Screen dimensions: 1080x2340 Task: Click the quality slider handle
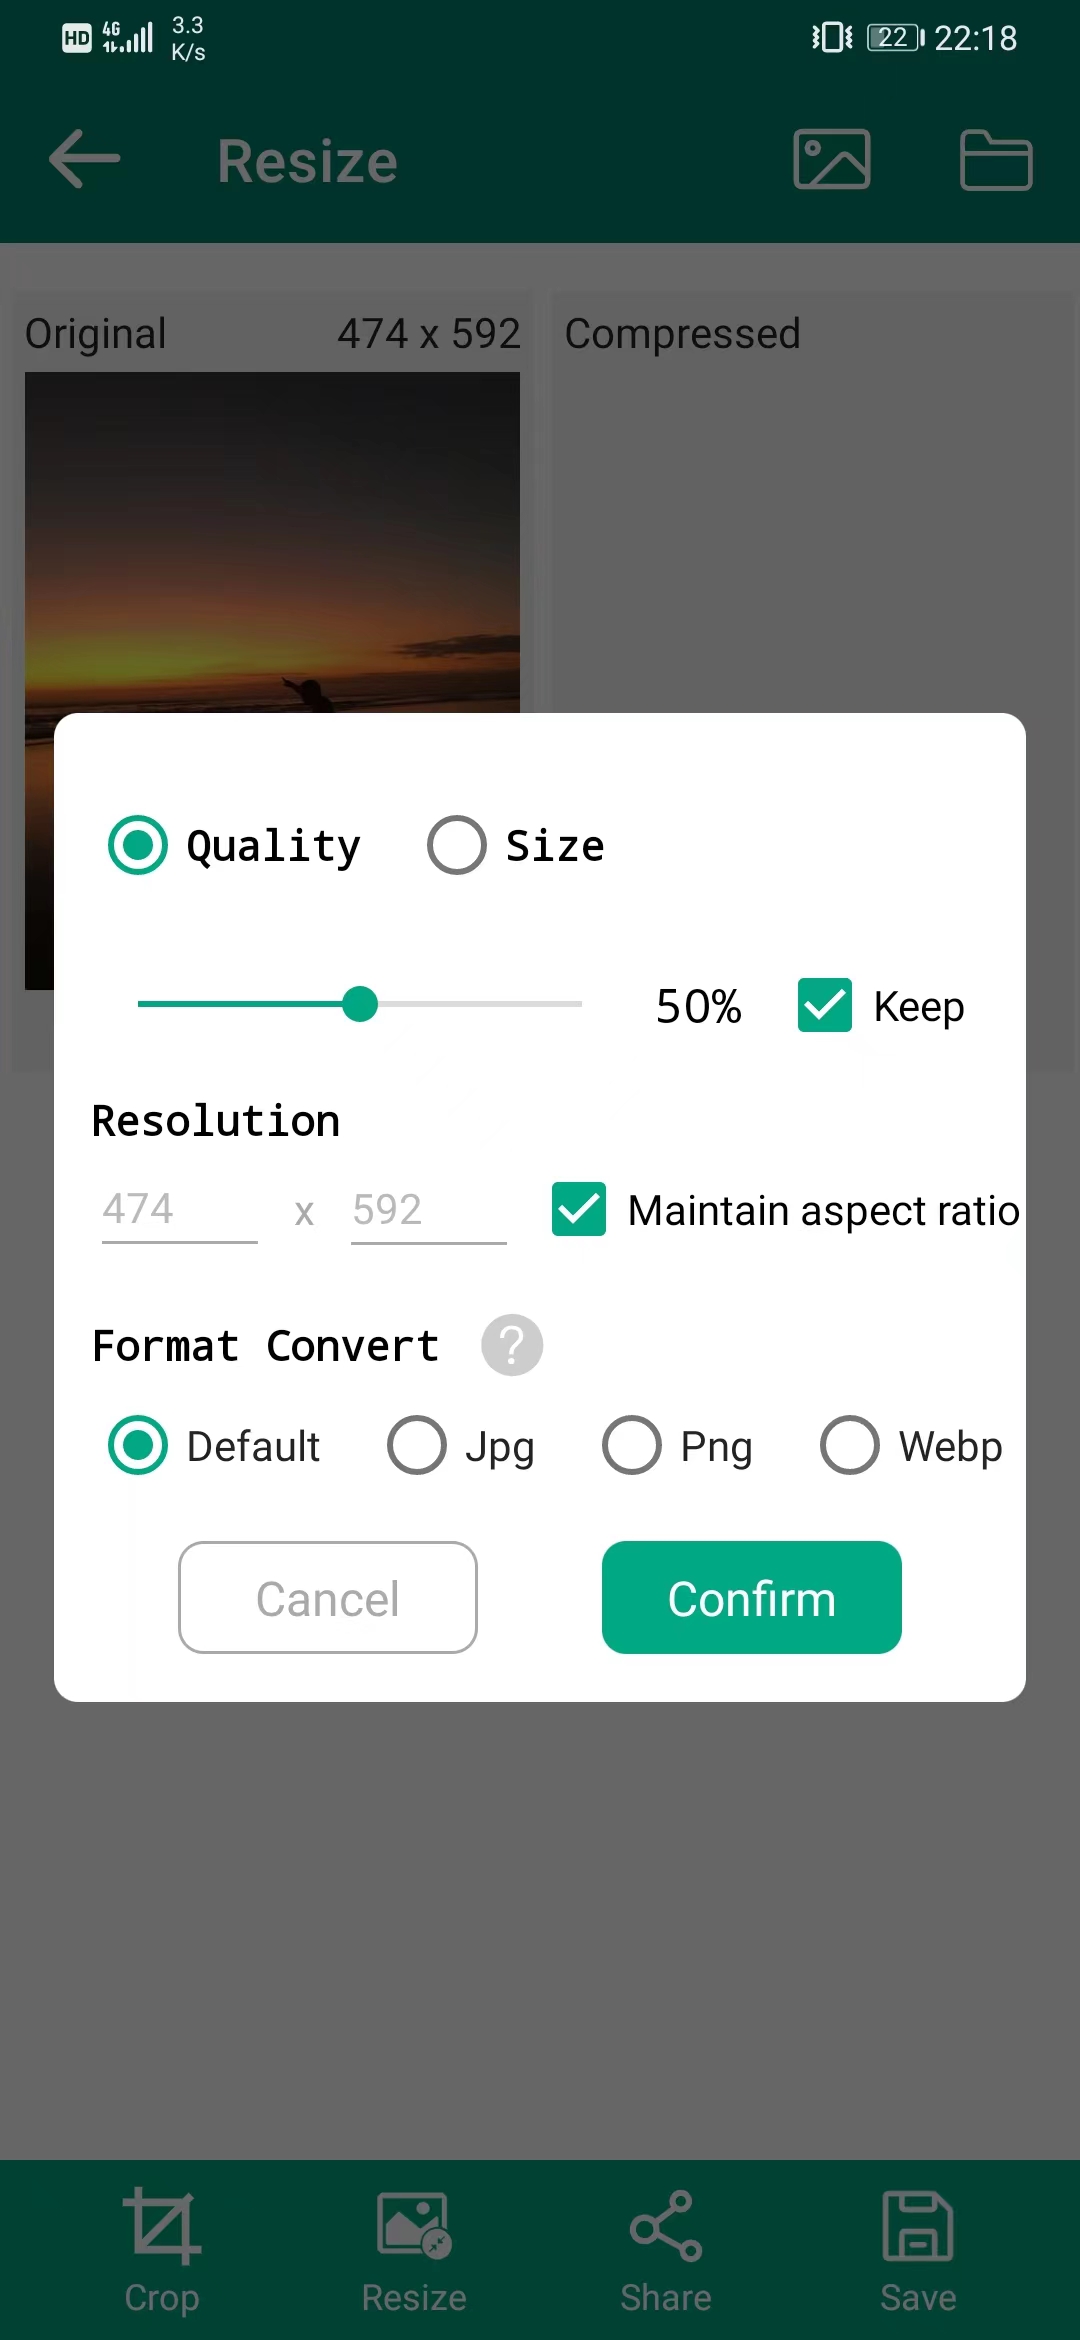coord(360,1004)
